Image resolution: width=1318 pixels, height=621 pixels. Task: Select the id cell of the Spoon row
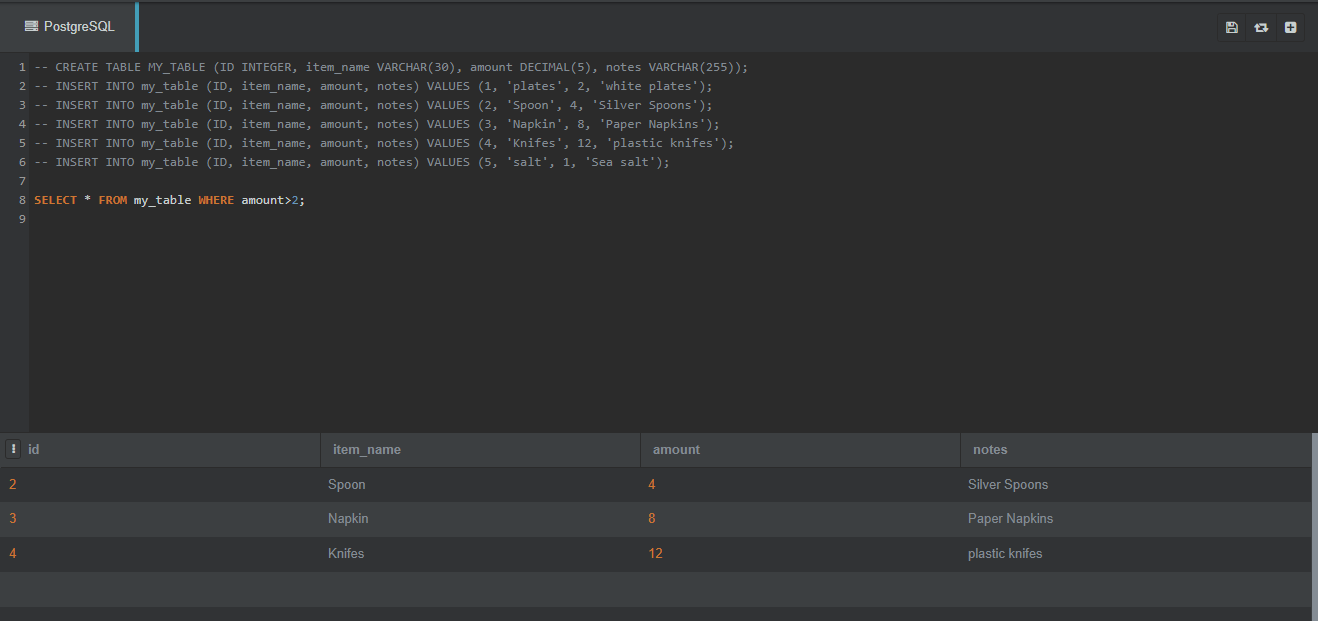coord(160,485)
